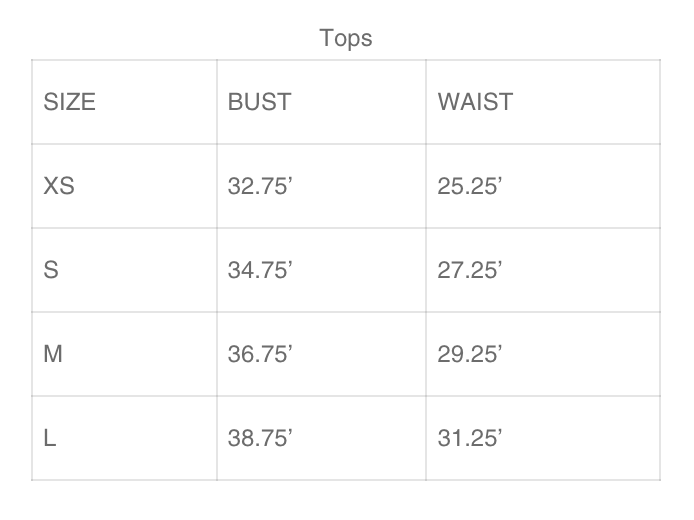This screenshot has height=520, width=694.
Task: Select the SIZE column header
Action: [x=70, y=102]
